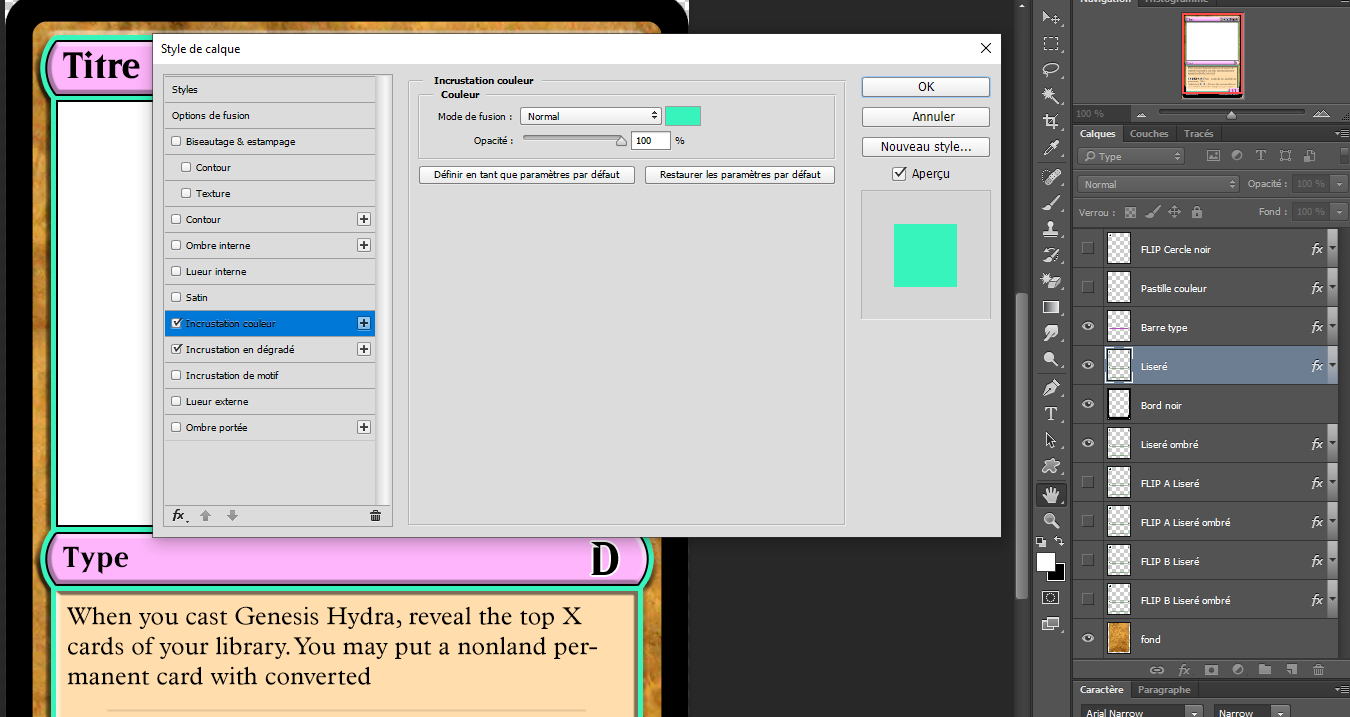This screenshot has width=1350, height=717.
Task: Check the Ombre interne effect
Action: [177, 246]
